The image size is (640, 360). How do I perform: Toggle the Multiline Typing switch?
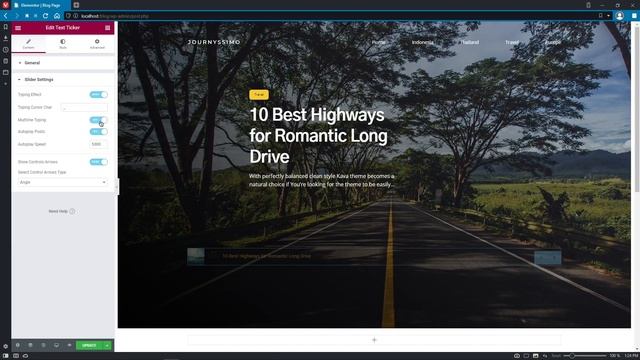coord(98,120)
